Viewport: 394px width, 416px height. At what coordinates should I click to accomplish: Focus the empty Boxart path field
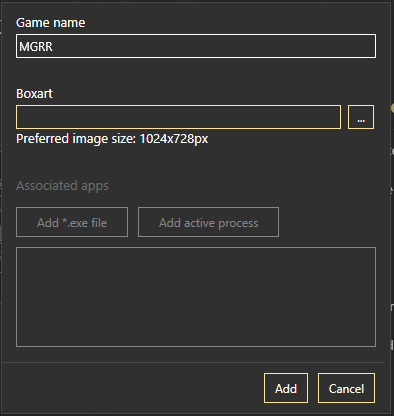[x=178, y=117]
